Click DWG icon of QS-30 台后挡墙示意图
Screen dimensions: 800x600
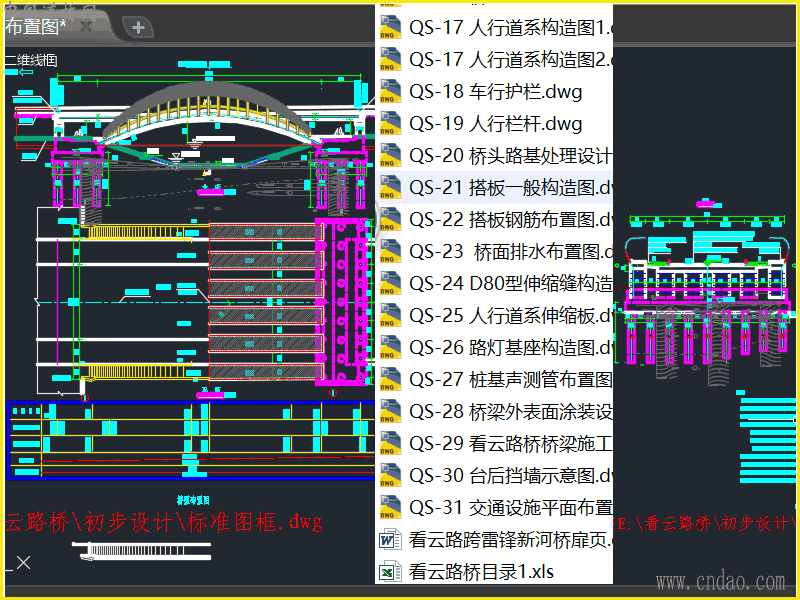point(390,476)
